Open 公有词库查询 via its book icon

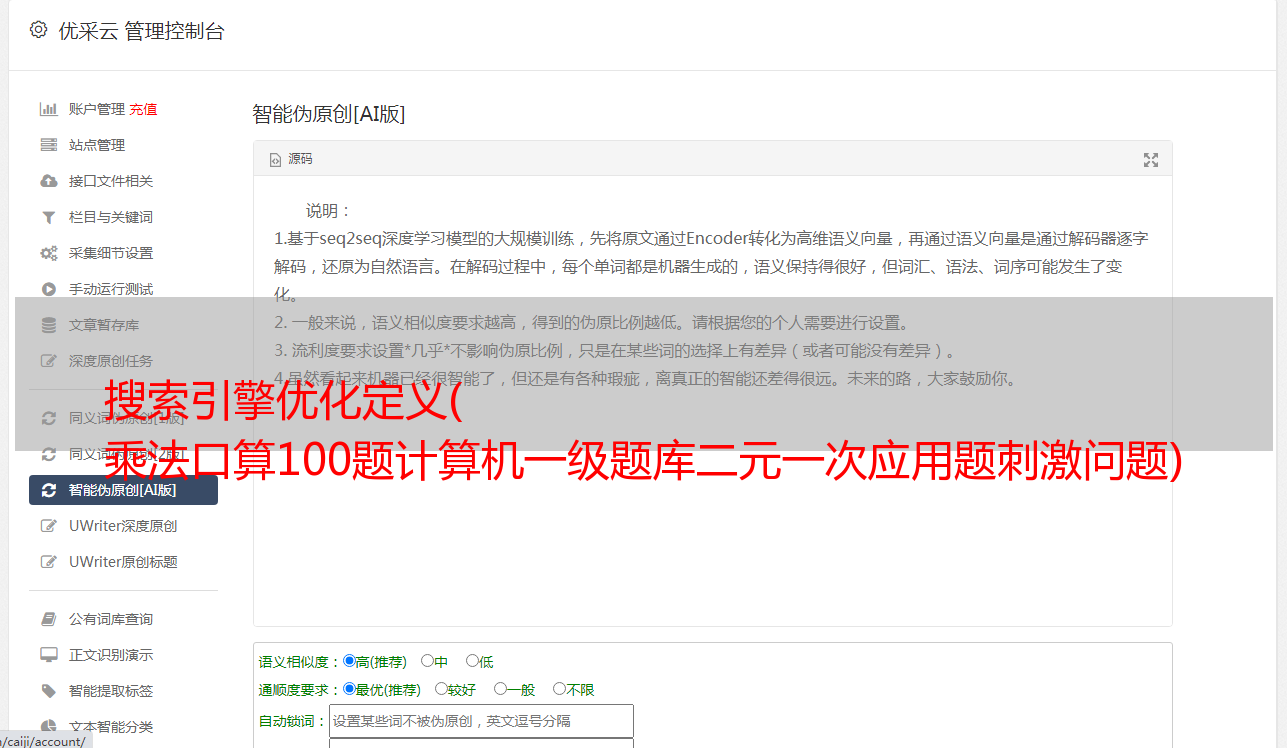(x=48, y=619)
